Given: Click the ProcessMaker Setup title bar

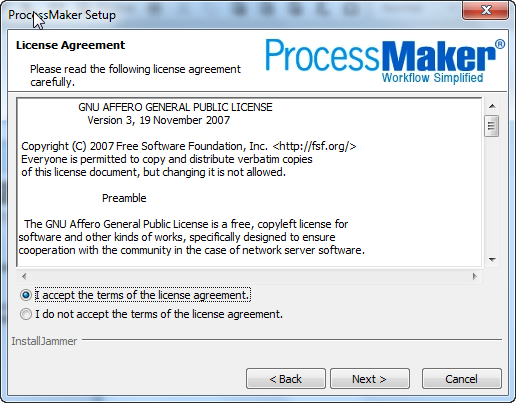Looking at the screenshot, I should (233, 15).
